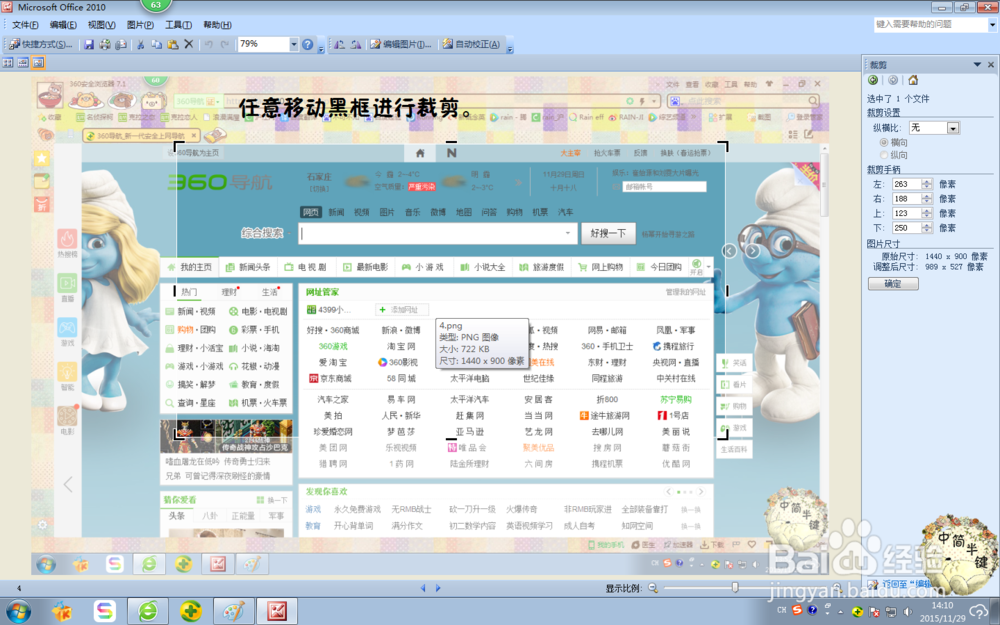This screenshot has height=625, width=1000.
Task: Open the 图片(P) menu
Action: [140, 25]
